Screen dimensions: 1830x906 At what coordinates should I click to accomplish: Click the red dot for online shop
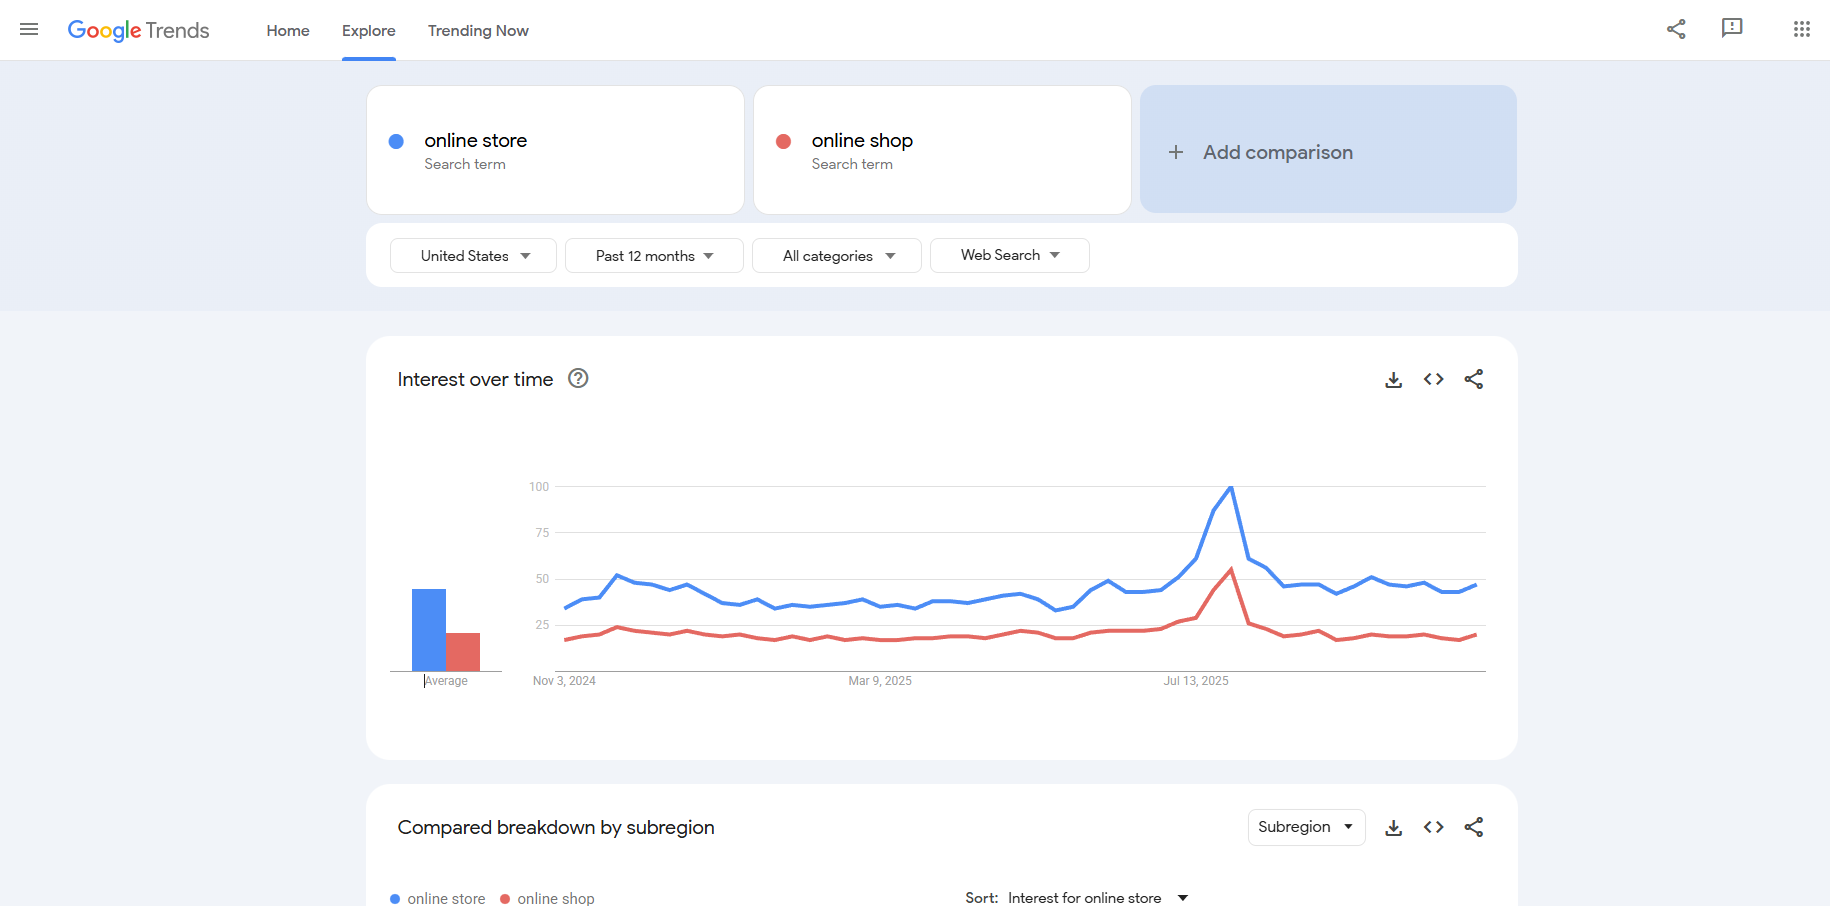[x=784, y=141]
